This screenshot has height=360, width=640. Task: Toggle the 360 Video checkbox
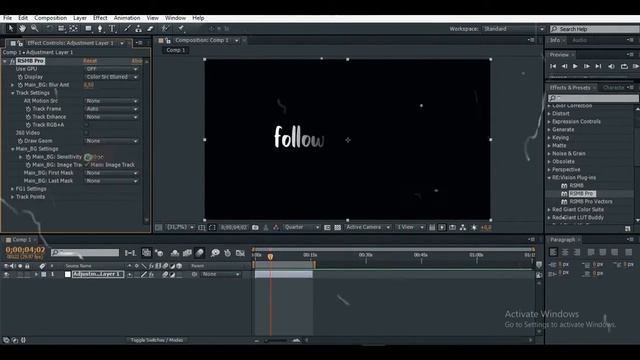pyautogui.click(x=86, y=133)
